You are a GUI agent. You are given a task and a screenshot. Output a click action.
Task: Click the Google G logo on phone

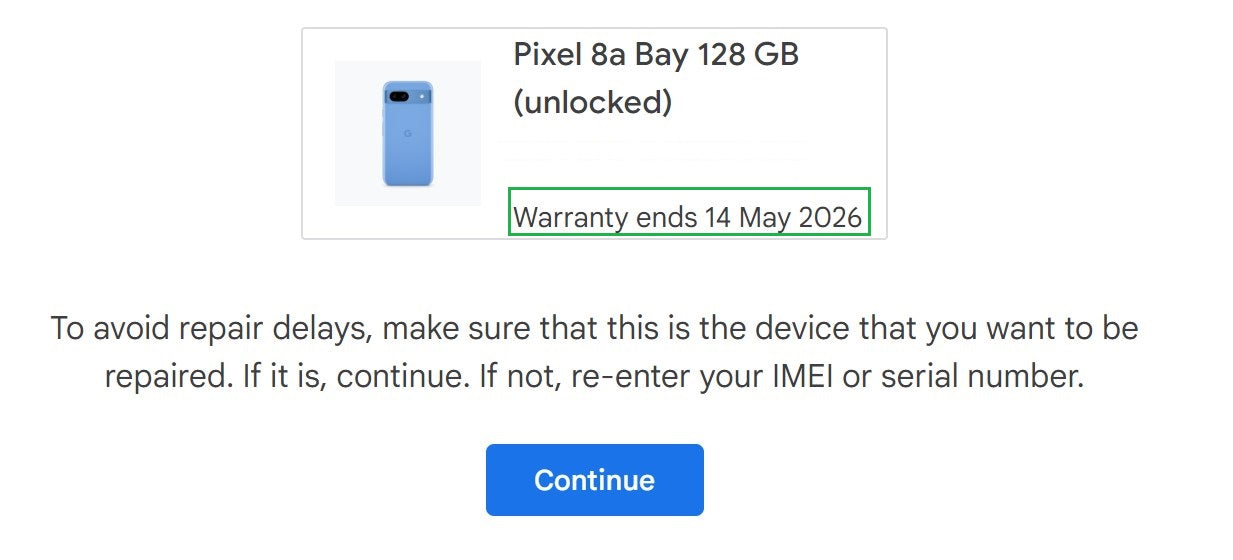tap(408, 133)
